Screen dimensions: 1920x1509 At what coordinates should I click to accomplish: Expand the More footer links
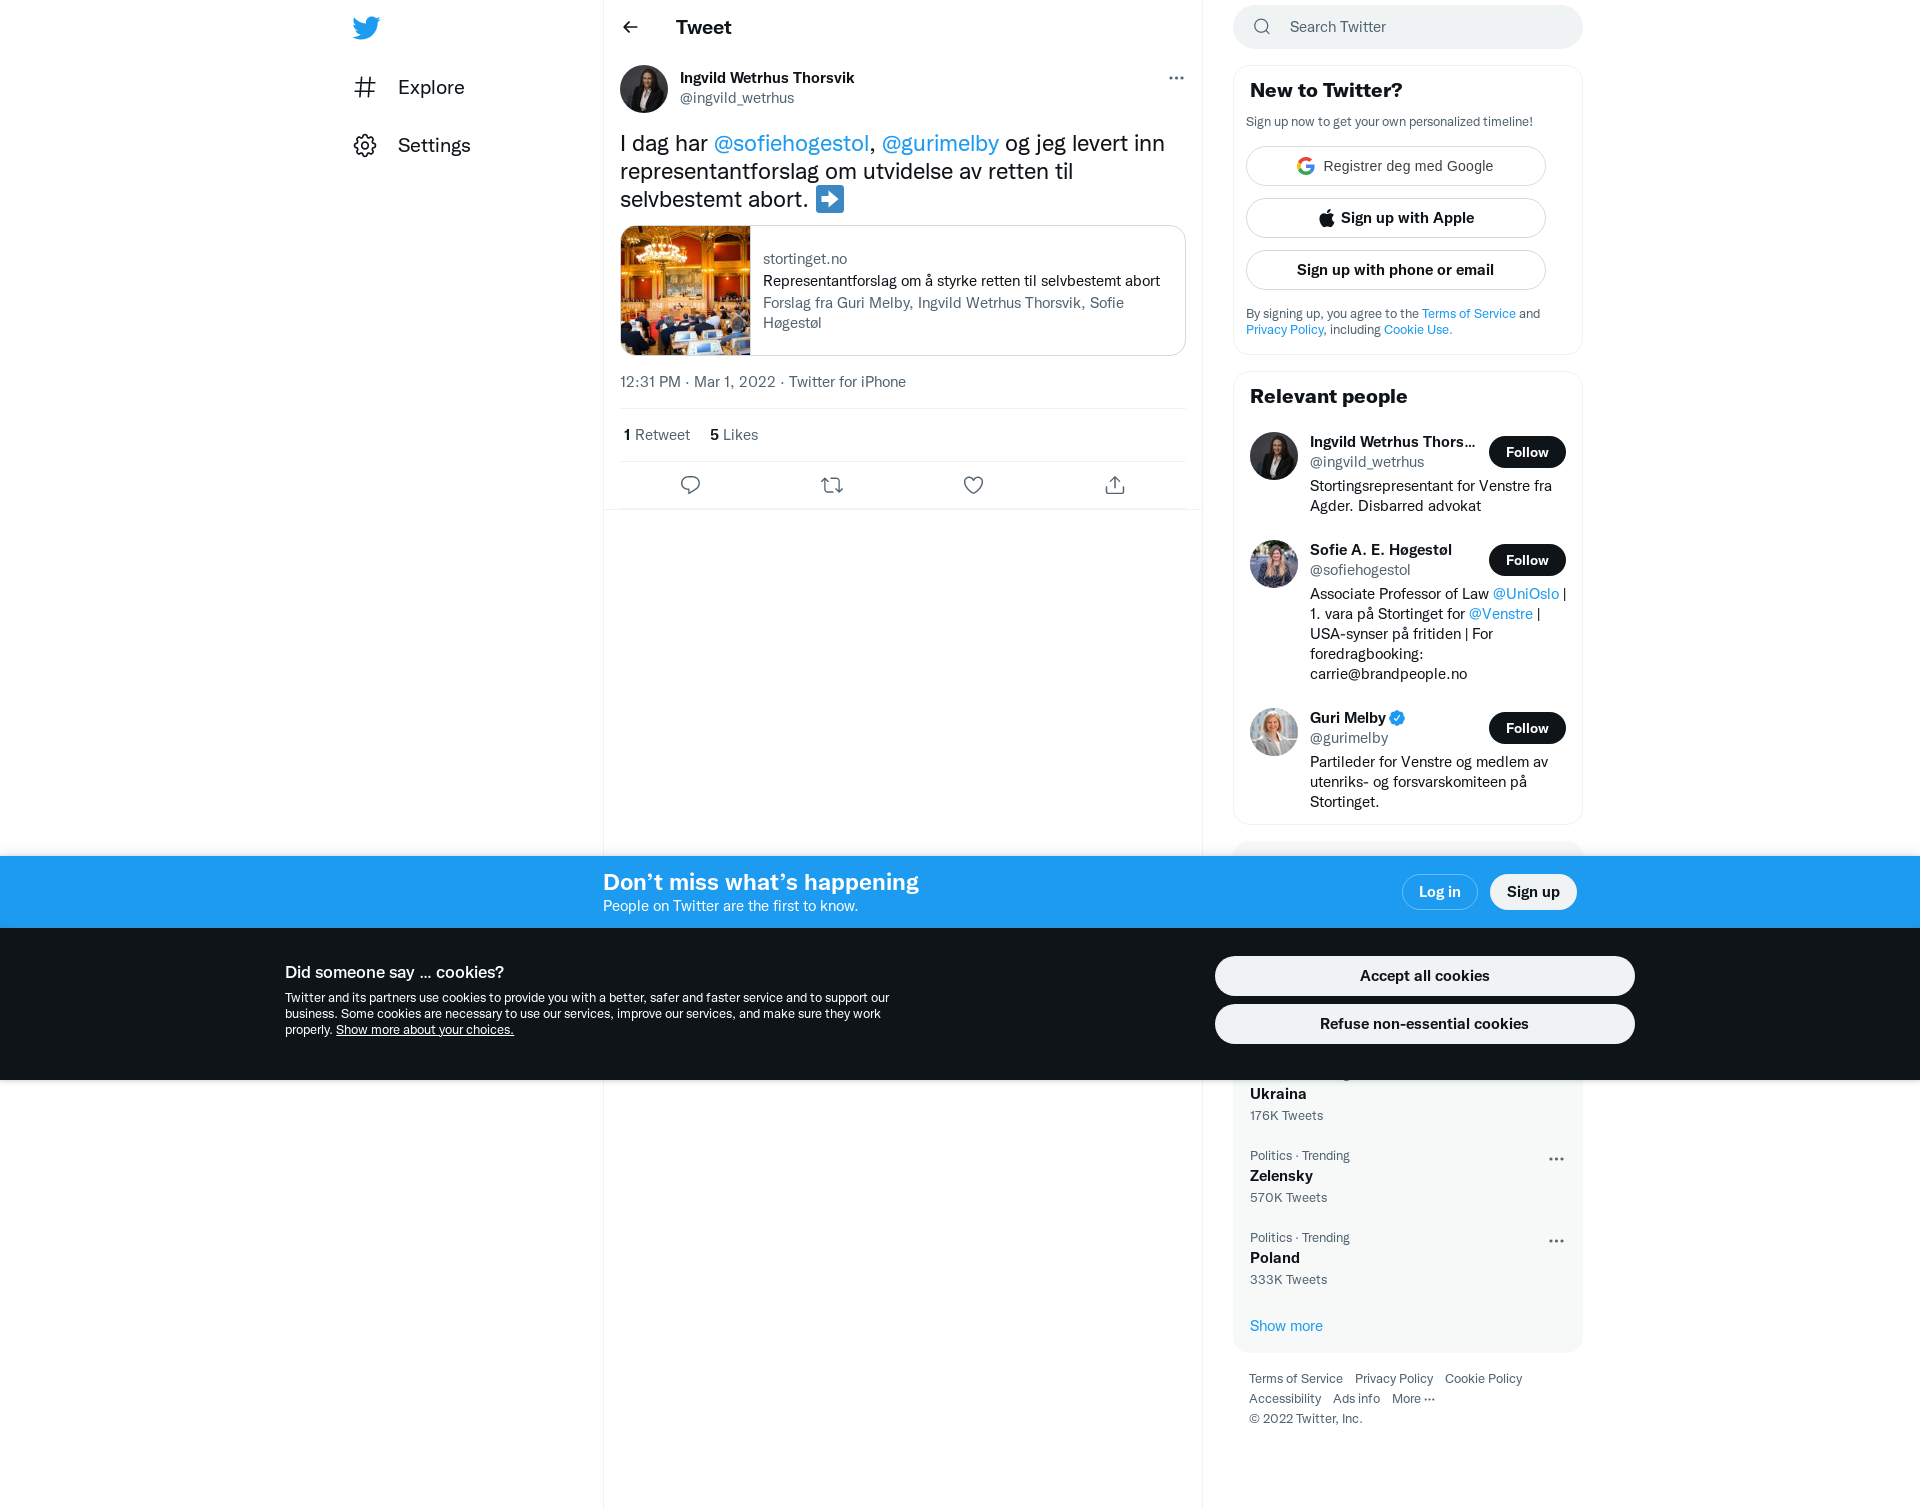[x=1413, y=1399]
